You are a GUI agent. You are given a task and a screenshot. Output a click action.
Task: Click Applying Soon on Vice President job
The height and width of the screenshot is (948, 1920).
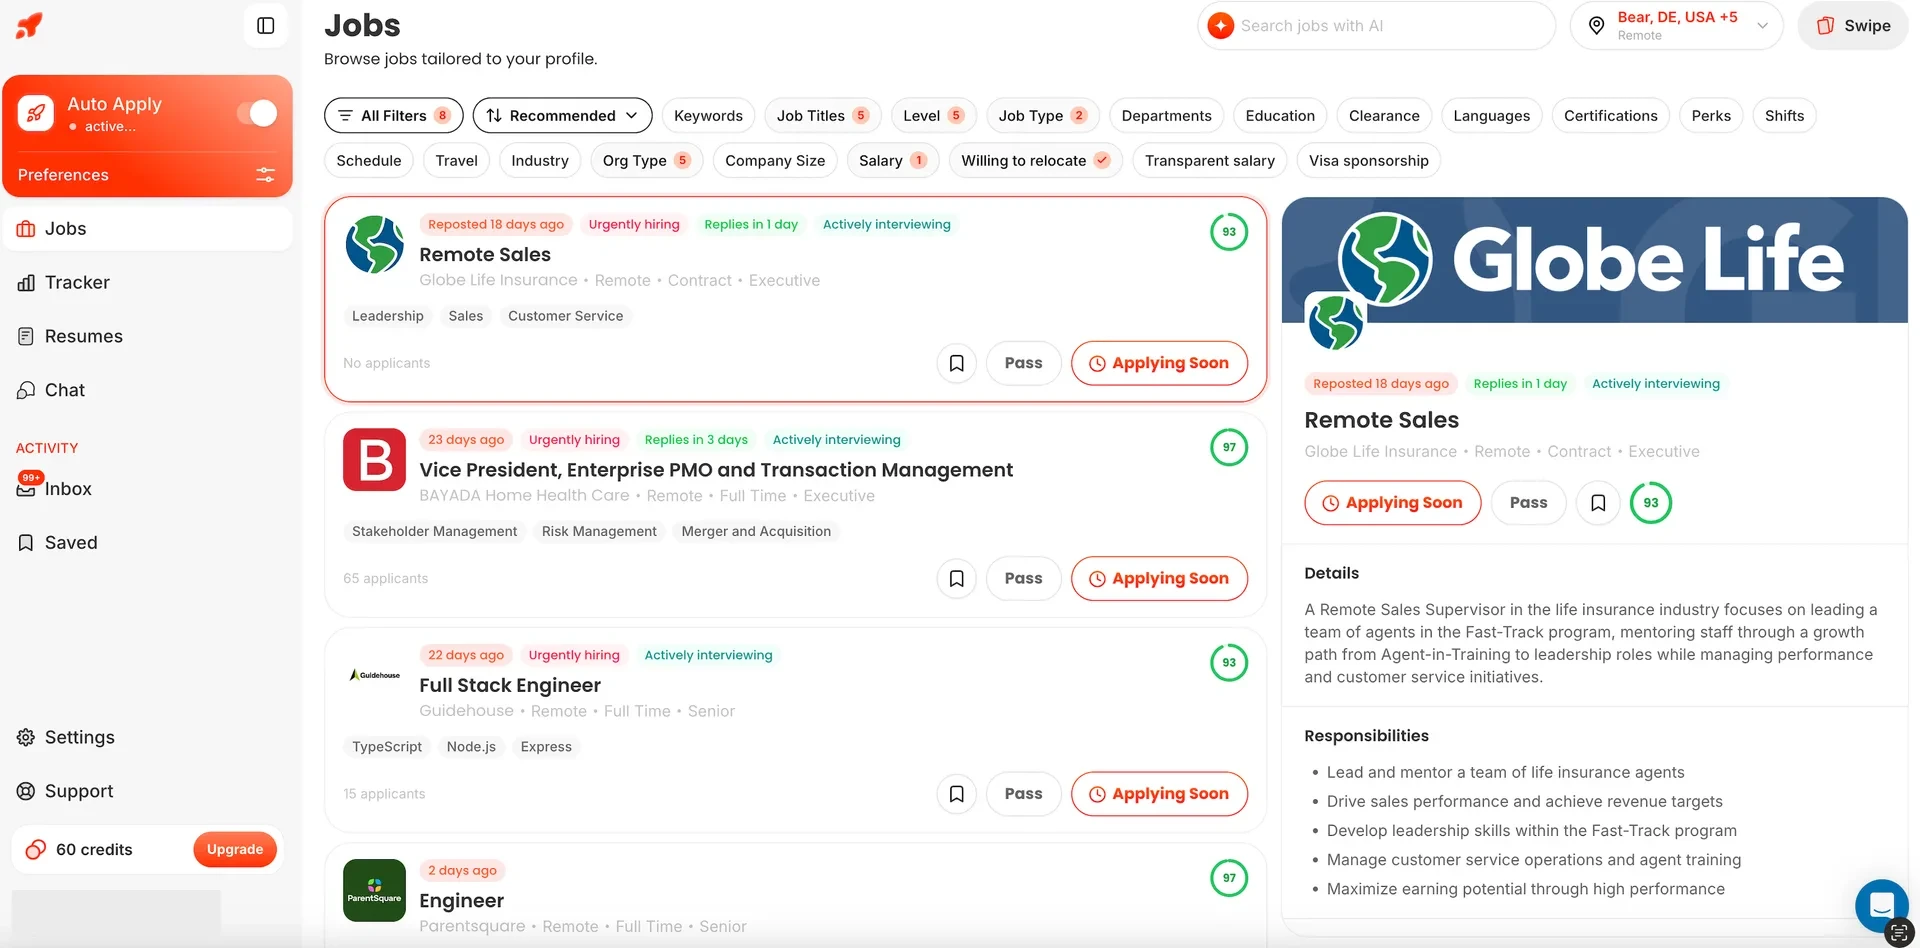point(1159,578)
